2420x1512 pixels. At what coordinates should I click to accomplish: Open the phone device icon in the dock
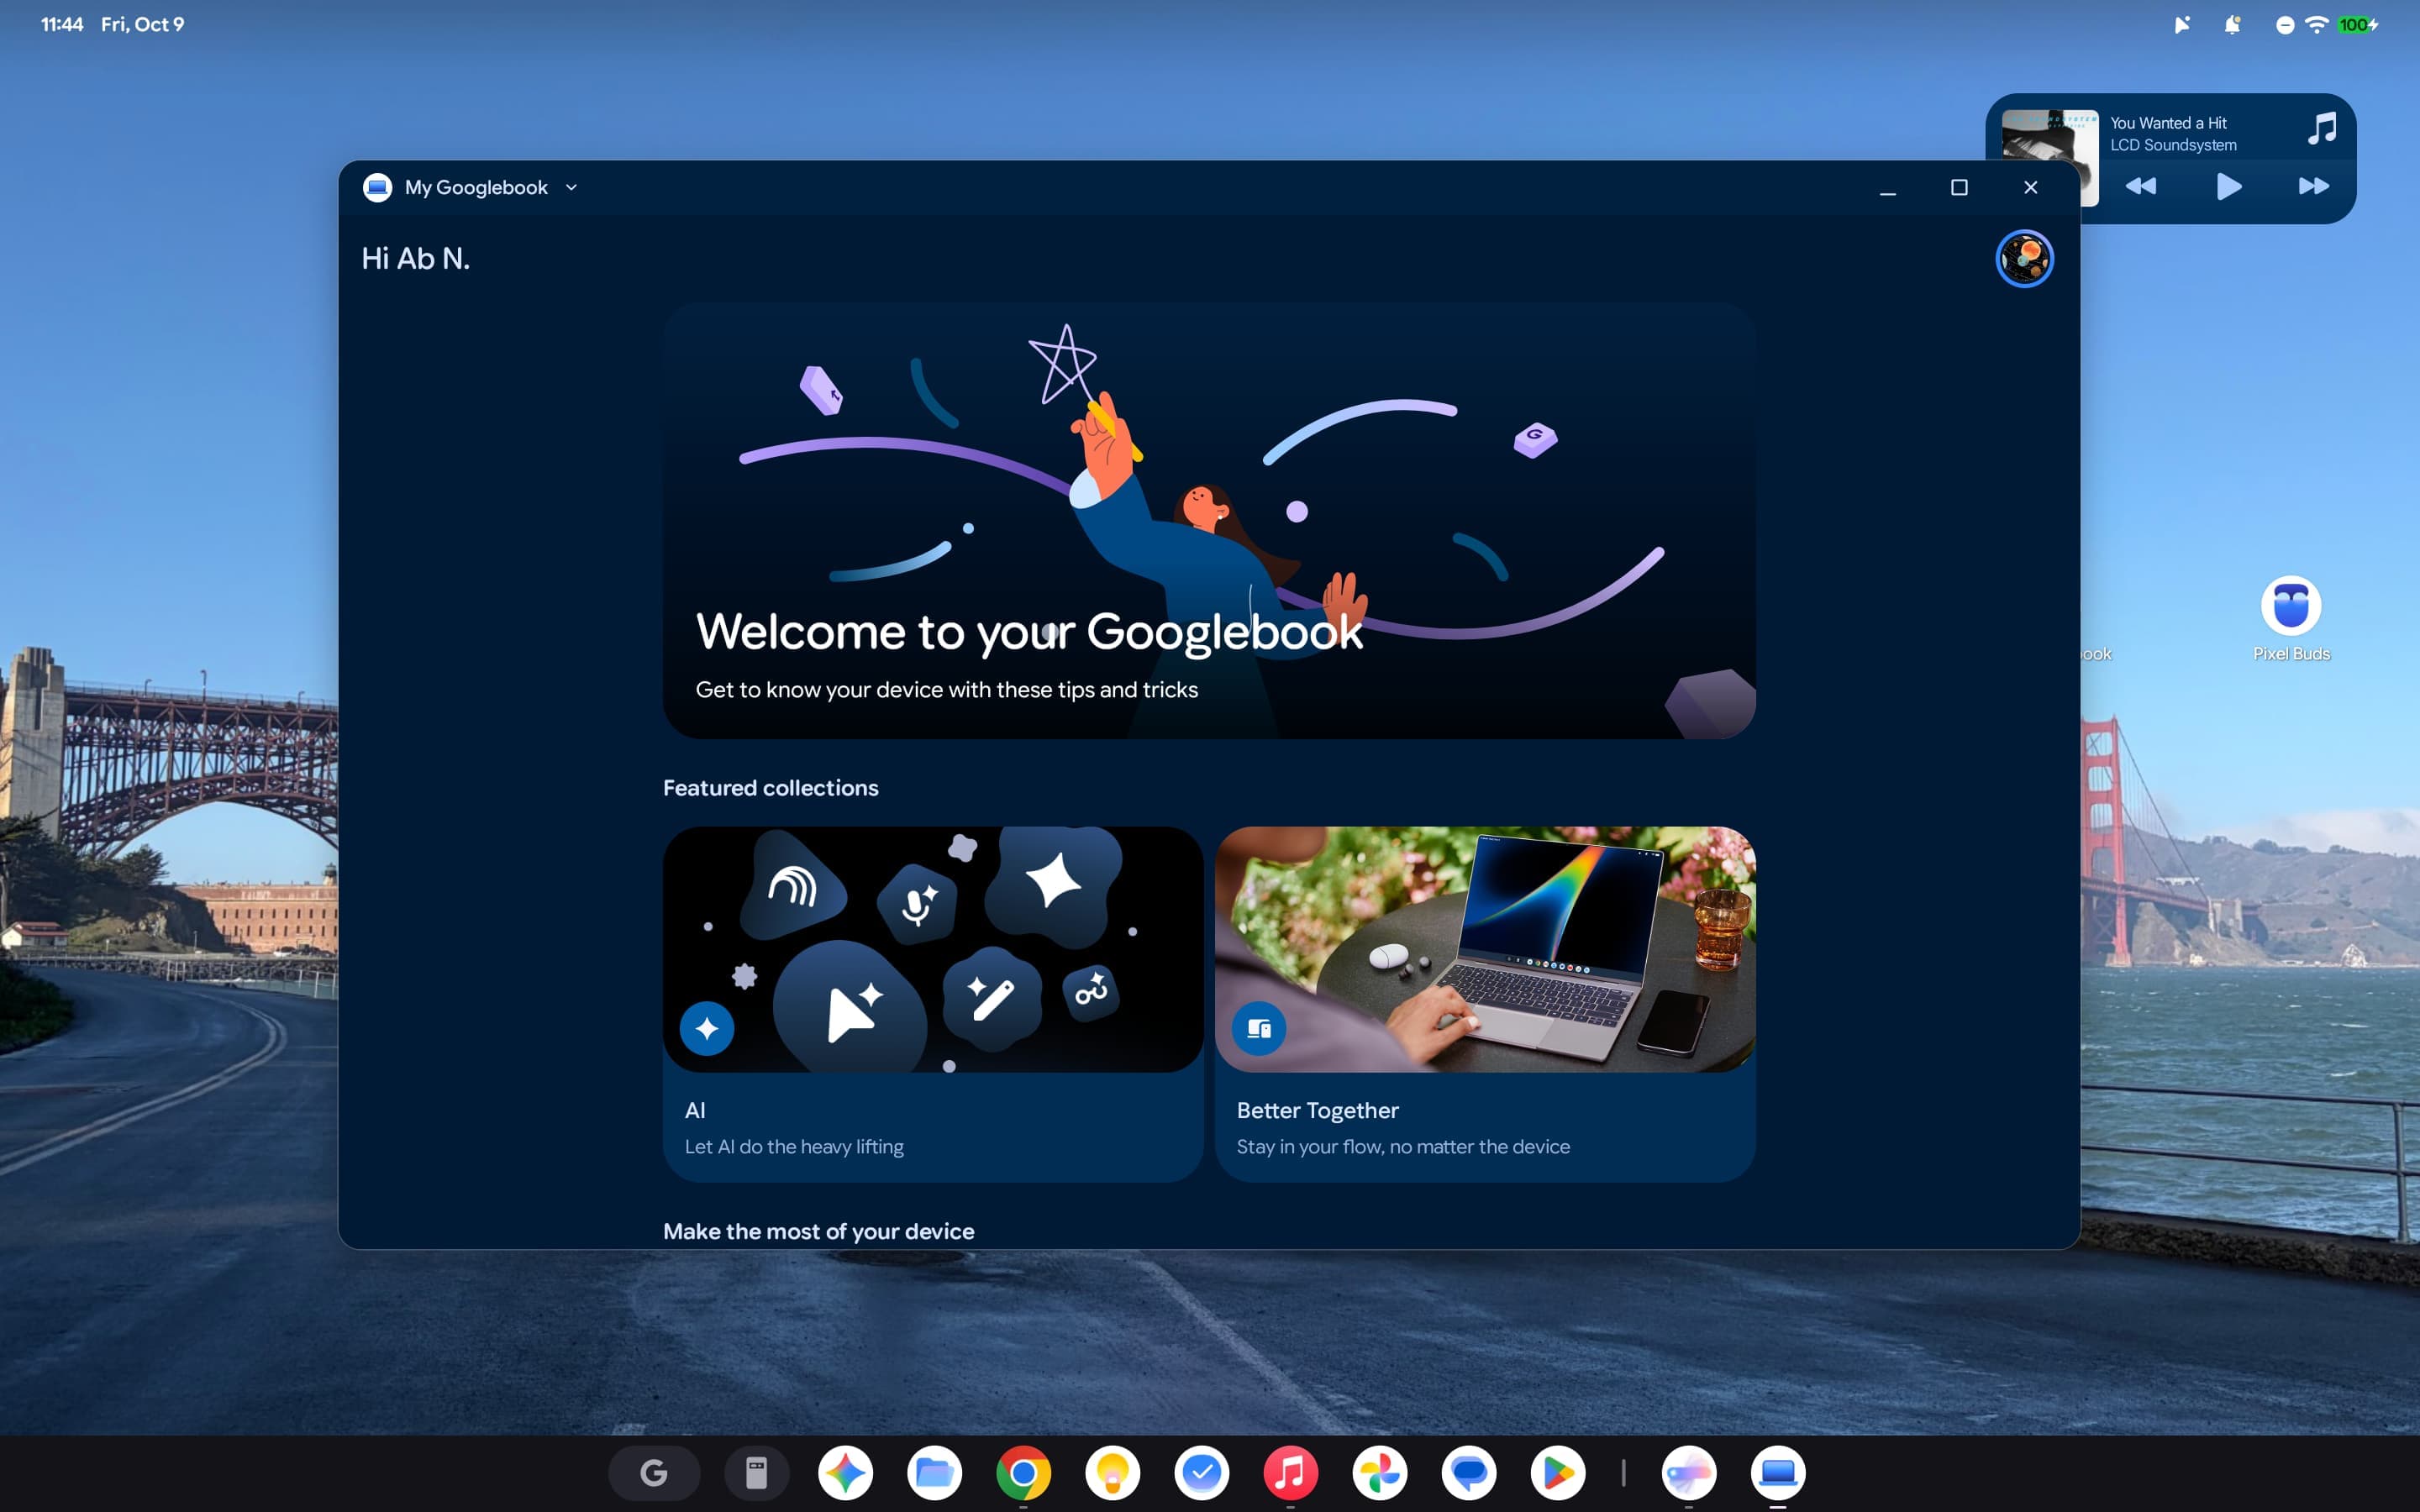[x=757, y=1472]
